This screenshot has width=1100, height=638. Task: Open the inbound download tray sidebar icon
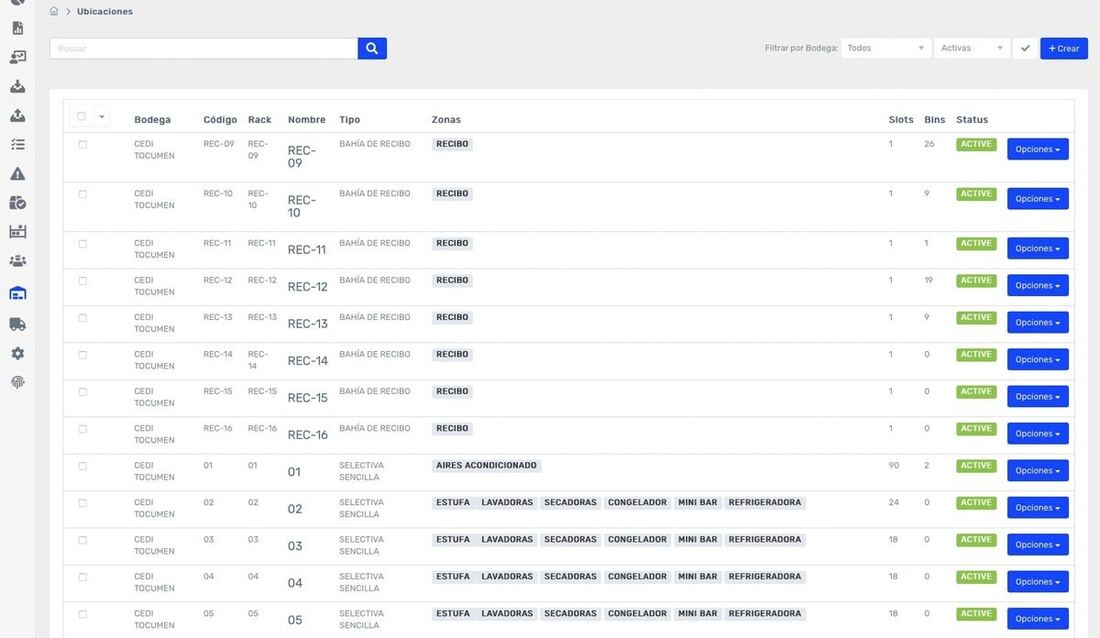coord(18,86)
